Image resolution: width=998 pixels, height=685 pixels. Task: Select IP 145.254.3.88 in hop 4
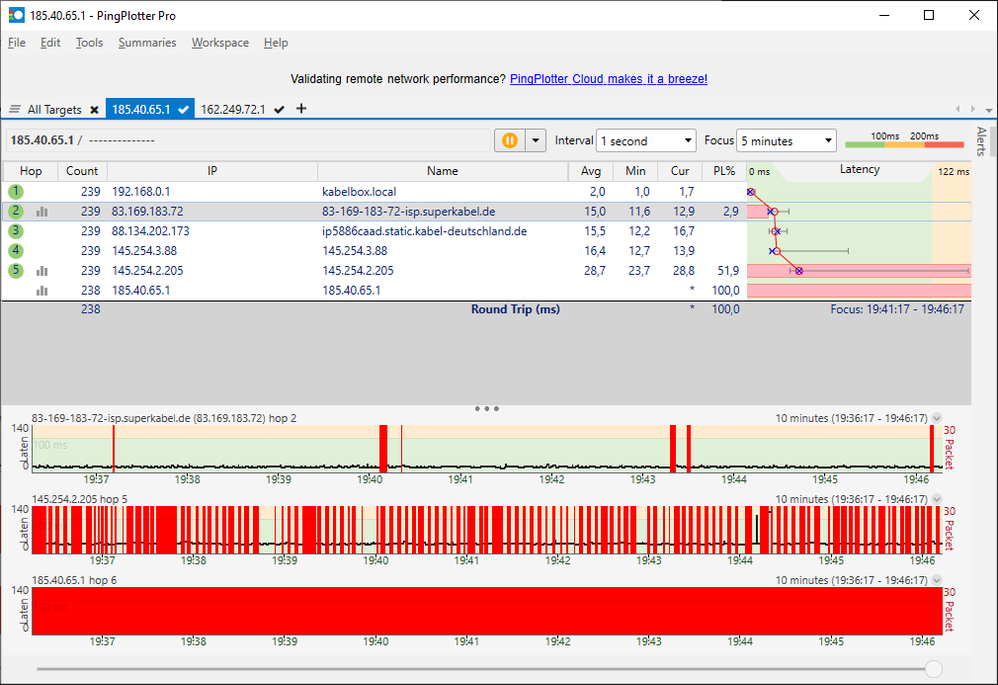click(144, 251)
